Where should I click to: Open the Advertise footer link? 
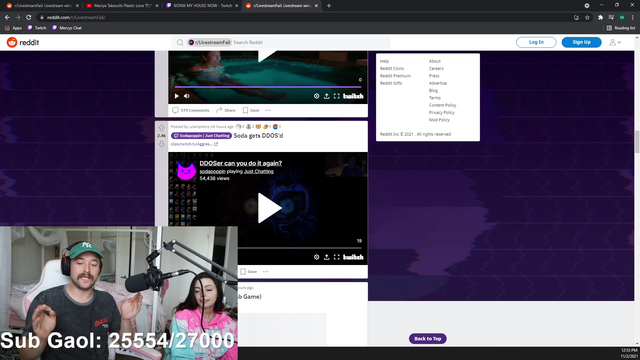pyautogui.click(x=438, y=83)
